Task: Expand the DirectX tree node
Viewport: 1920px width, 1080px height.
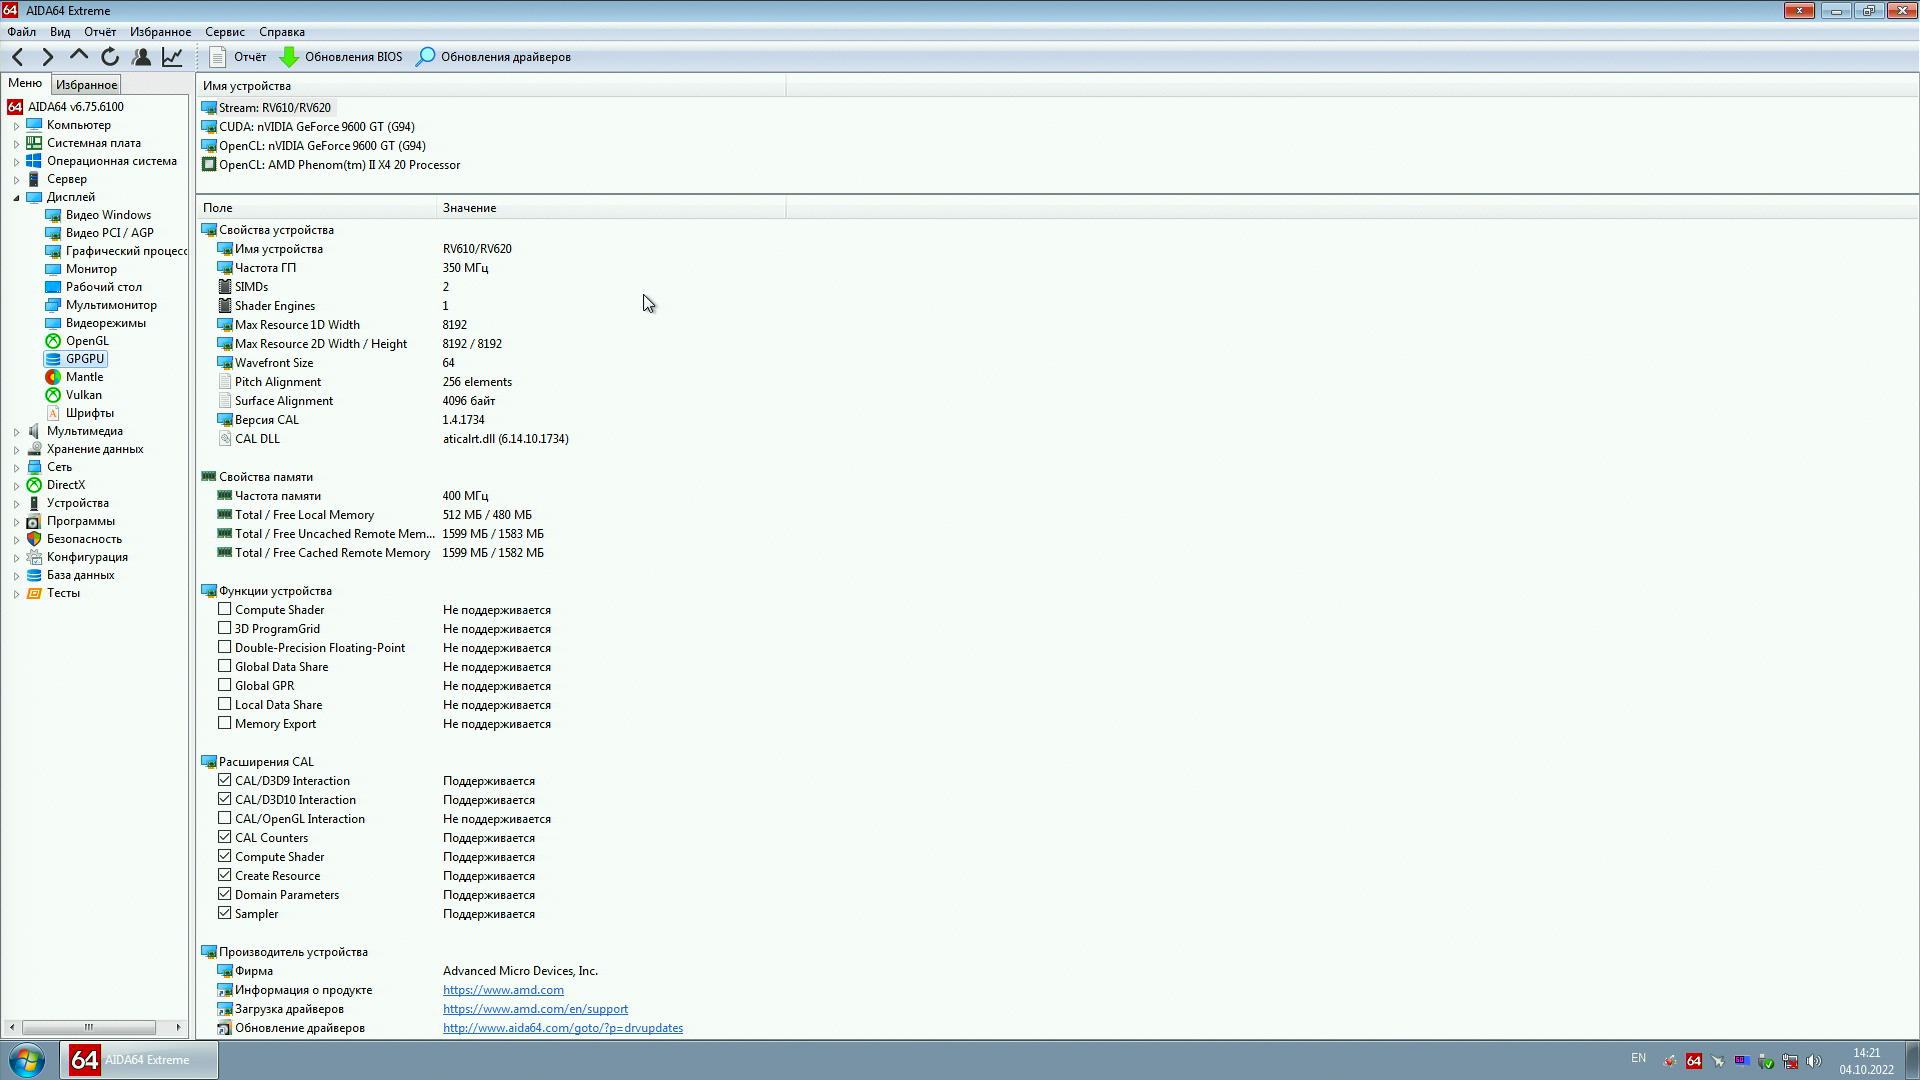Action: (16, 486)
